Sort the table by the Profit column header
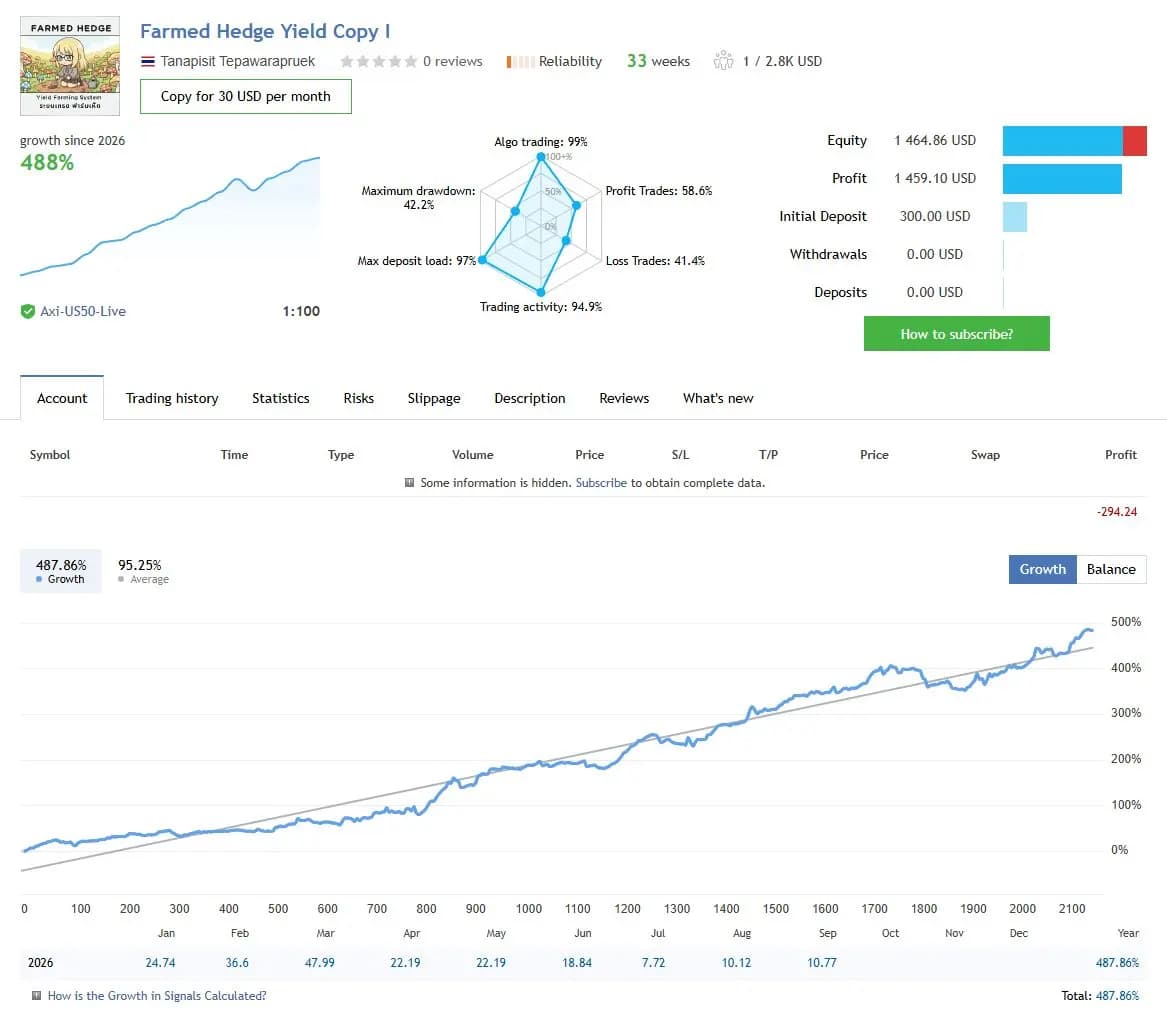The image size is (1167, 1027). 1121,455
